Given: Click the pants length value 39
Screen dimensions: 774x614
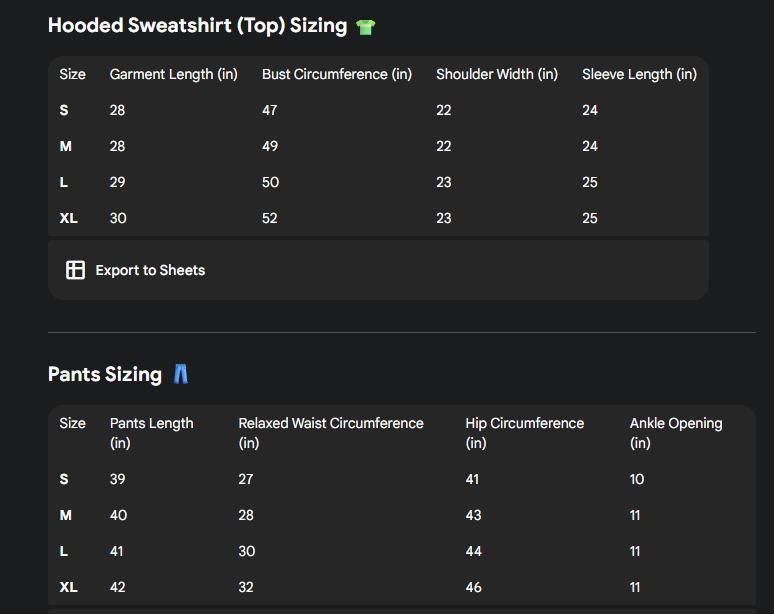Looking at the screenshot, I should coord(118,479).
